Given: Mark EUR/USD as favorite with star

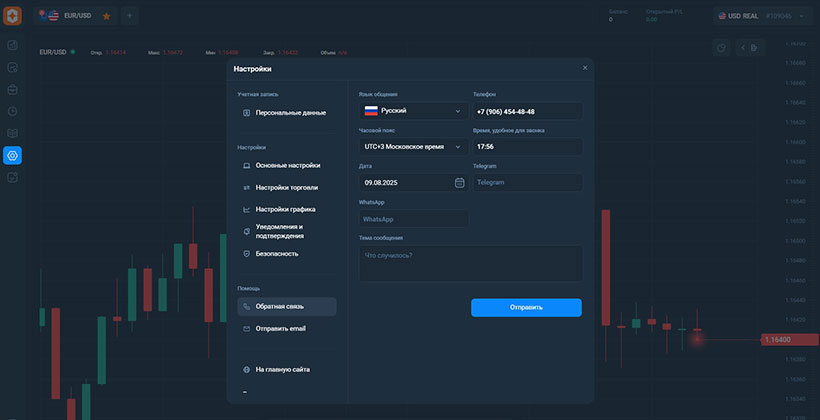Looking at the screenshot, I should click(107, 16).
